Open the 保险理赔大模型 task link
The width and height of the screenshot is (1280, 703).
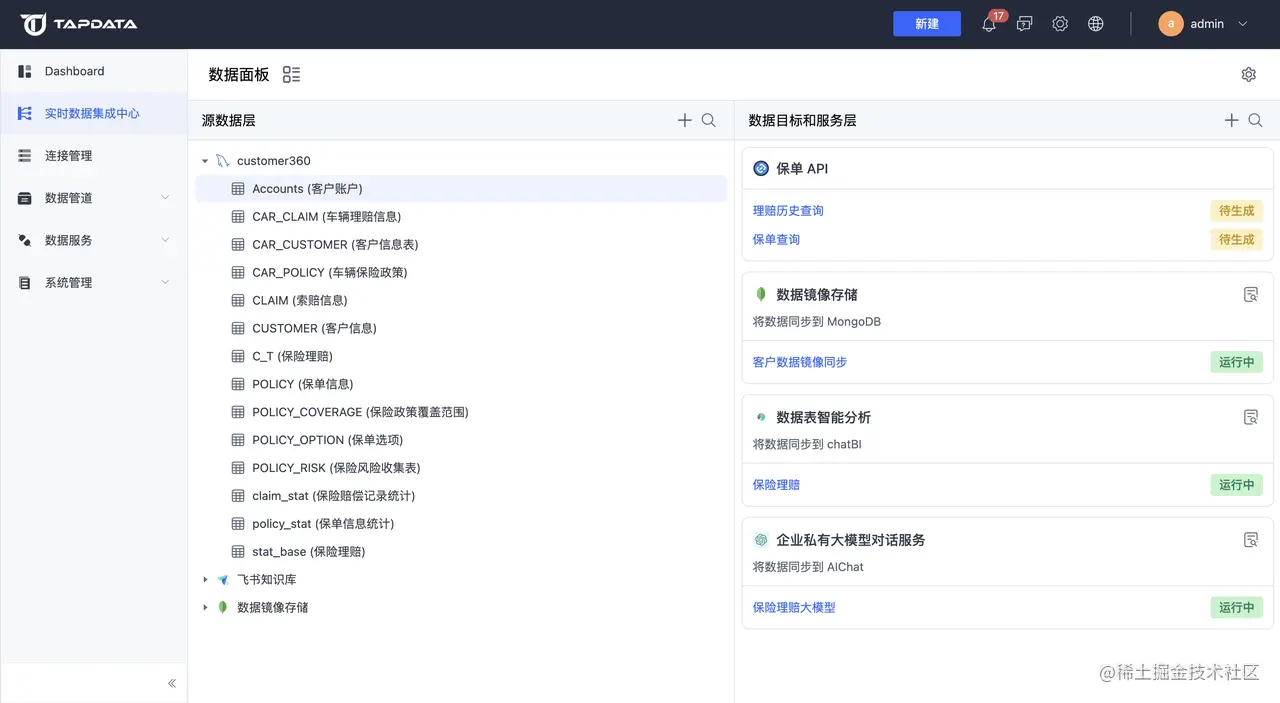tap(794, 607)
